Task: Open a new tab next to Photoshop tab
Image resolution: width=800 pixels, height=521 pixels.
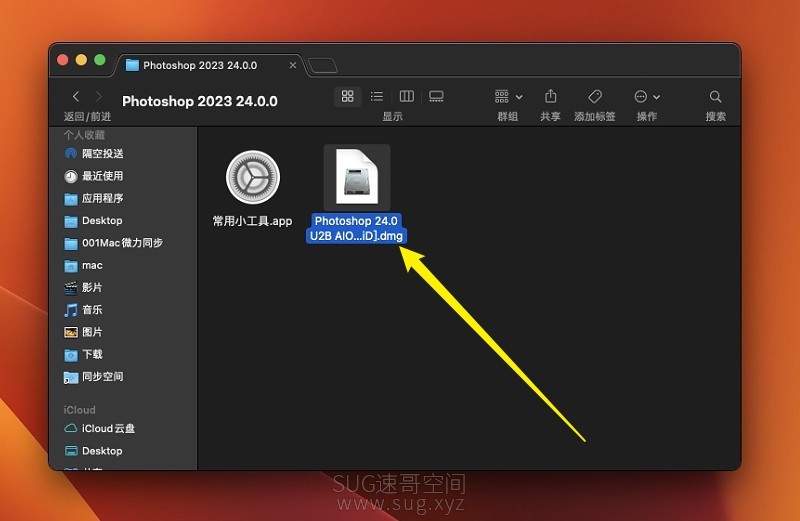Action: pos(323,65)
